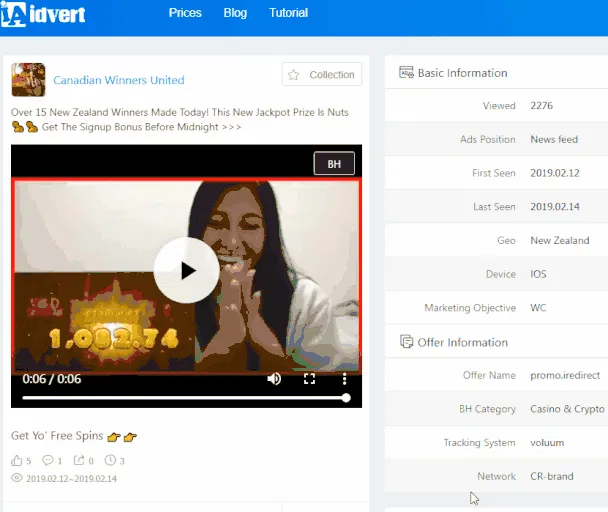
Task: Click the thumbs-up like icon
Action: pos(17,460)
